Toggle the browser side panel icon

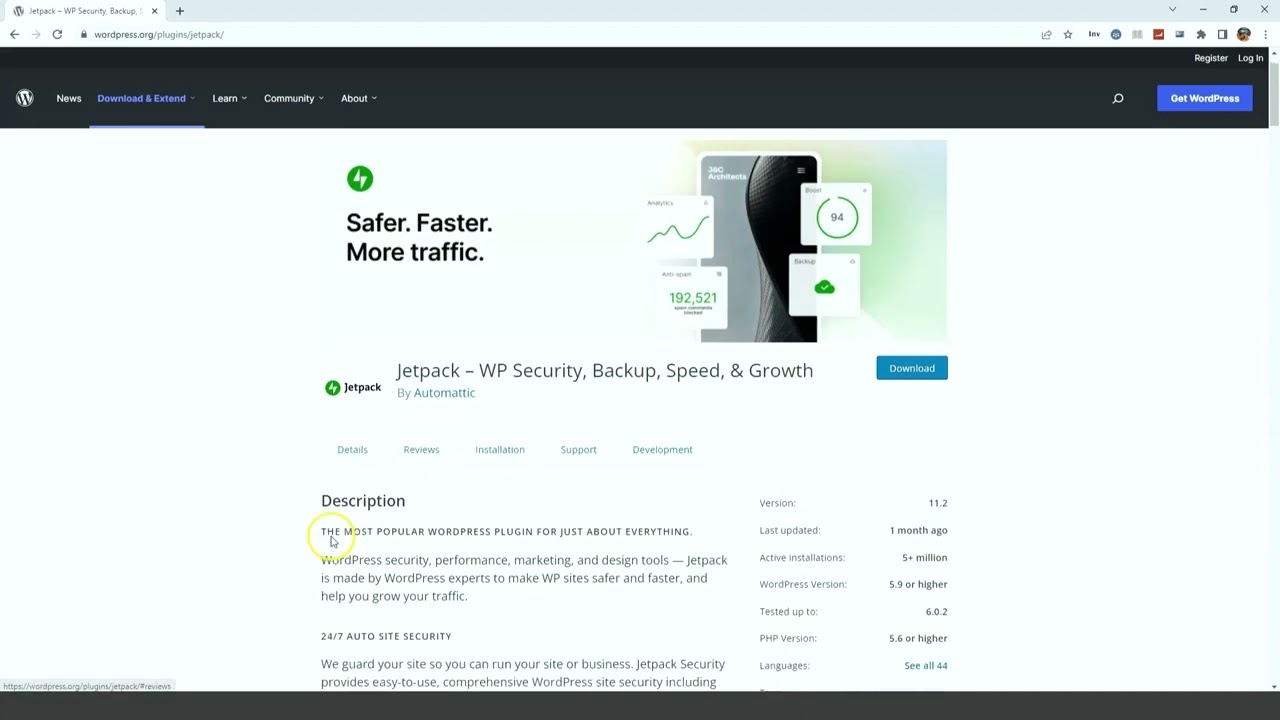click(1222, 34)
